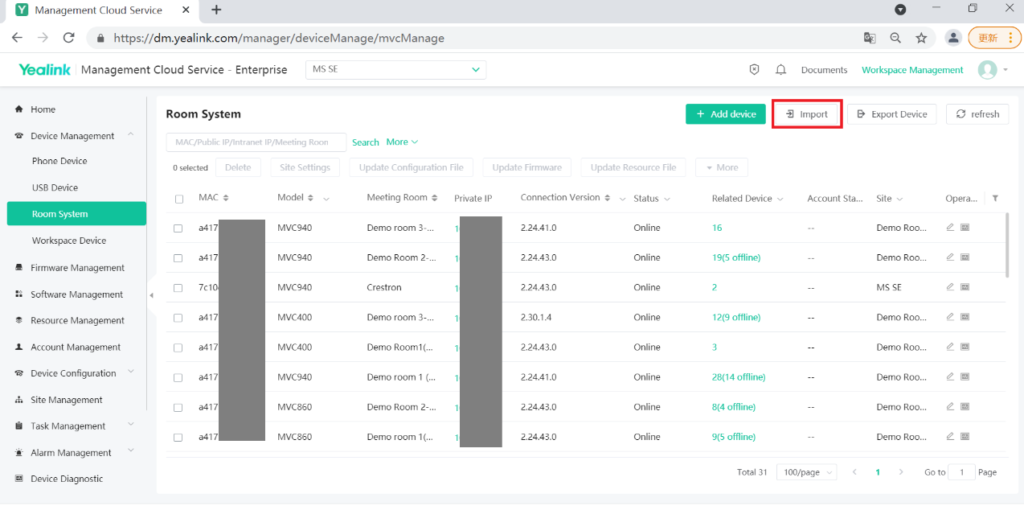Click the MAC/IP/Meeting Room search field
This screenshot has height=506, width=1024.
pos(255,142)
